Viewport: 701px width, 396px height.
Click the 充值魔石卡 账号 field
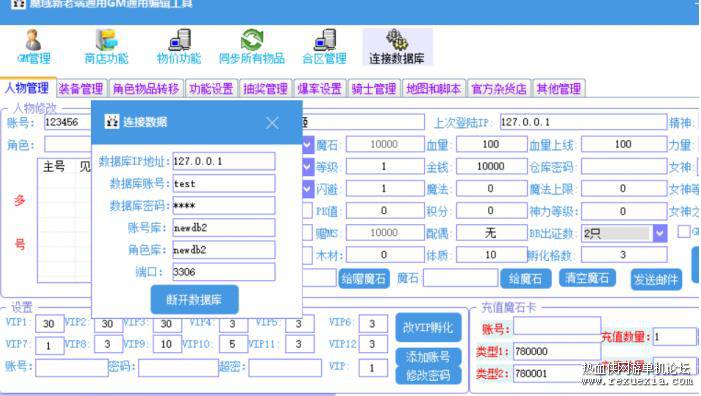(x=557, y=326)
